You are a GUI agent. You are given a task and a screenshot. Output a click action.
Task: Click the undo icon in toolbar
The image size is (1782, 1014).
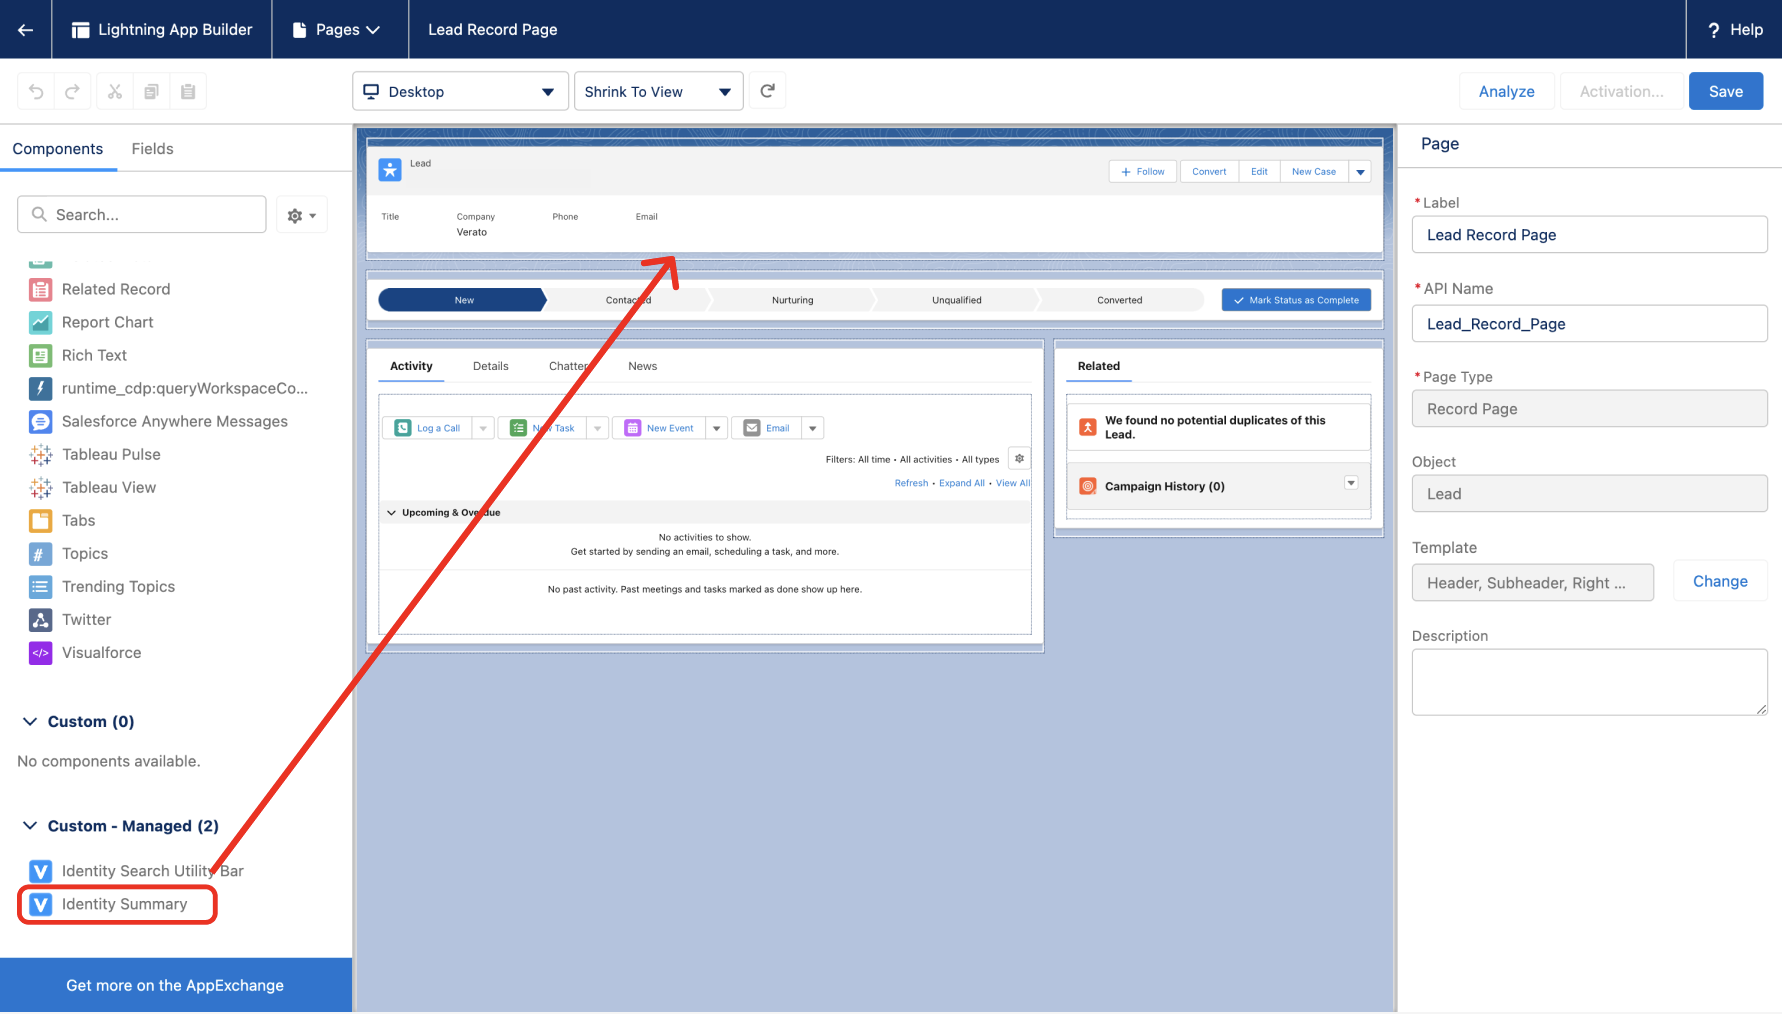(36, 91)
